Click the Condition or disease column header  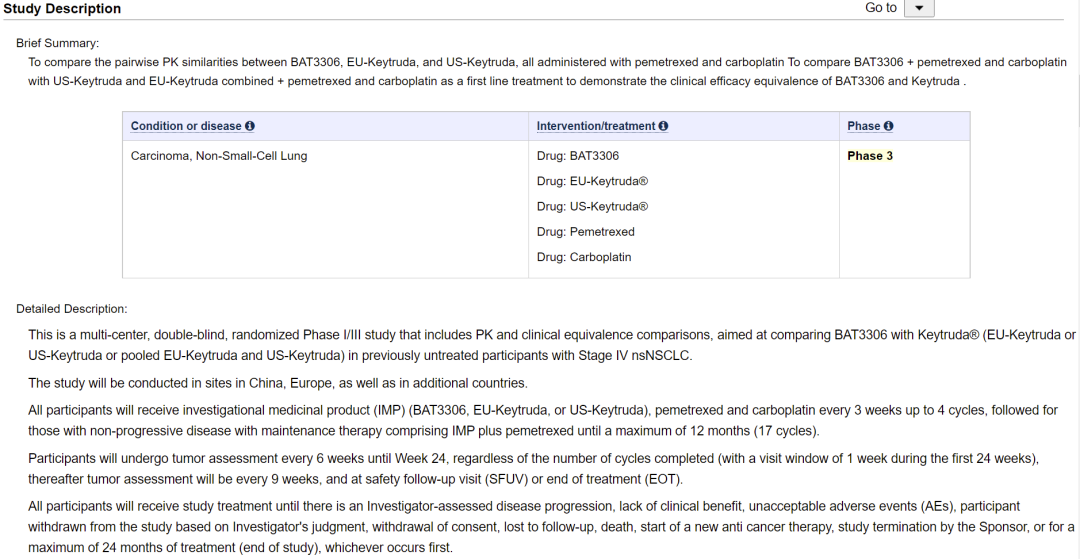(186, 126)
